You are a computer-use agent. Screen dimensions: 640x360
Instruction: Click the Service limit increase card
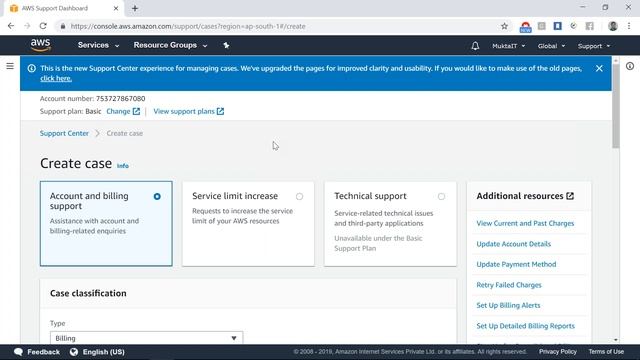[248, 224]
